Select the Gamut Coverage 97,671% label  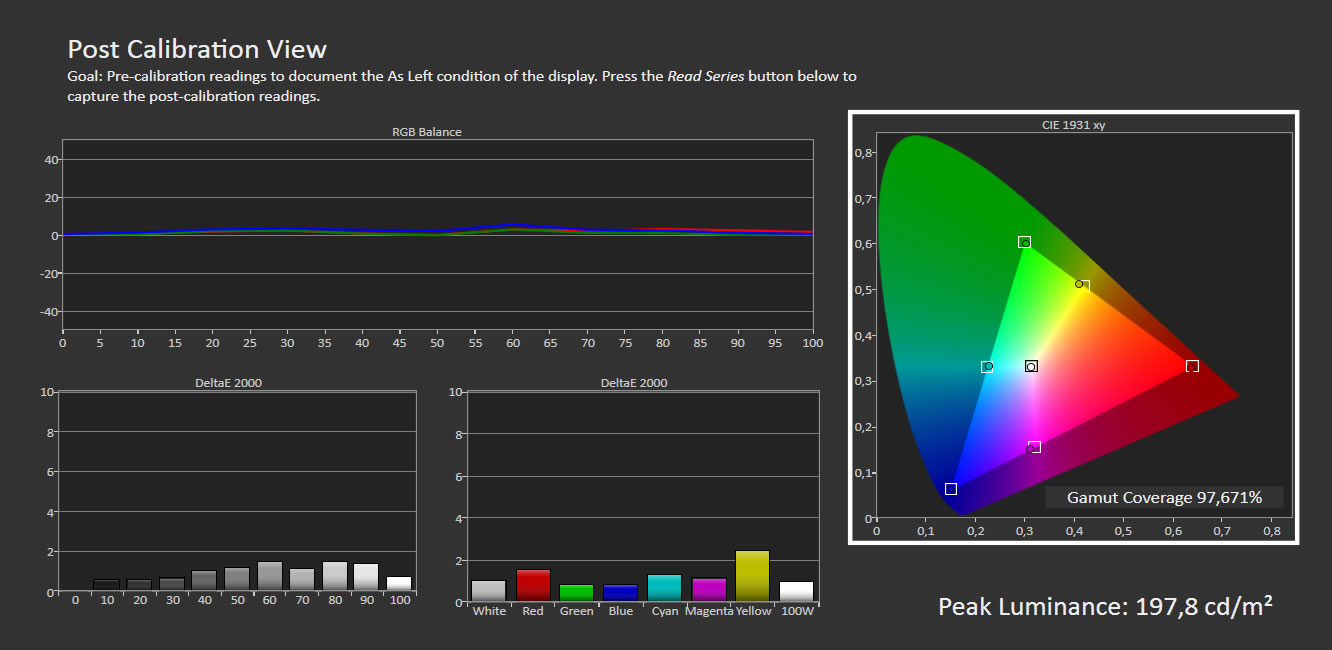1164,497
